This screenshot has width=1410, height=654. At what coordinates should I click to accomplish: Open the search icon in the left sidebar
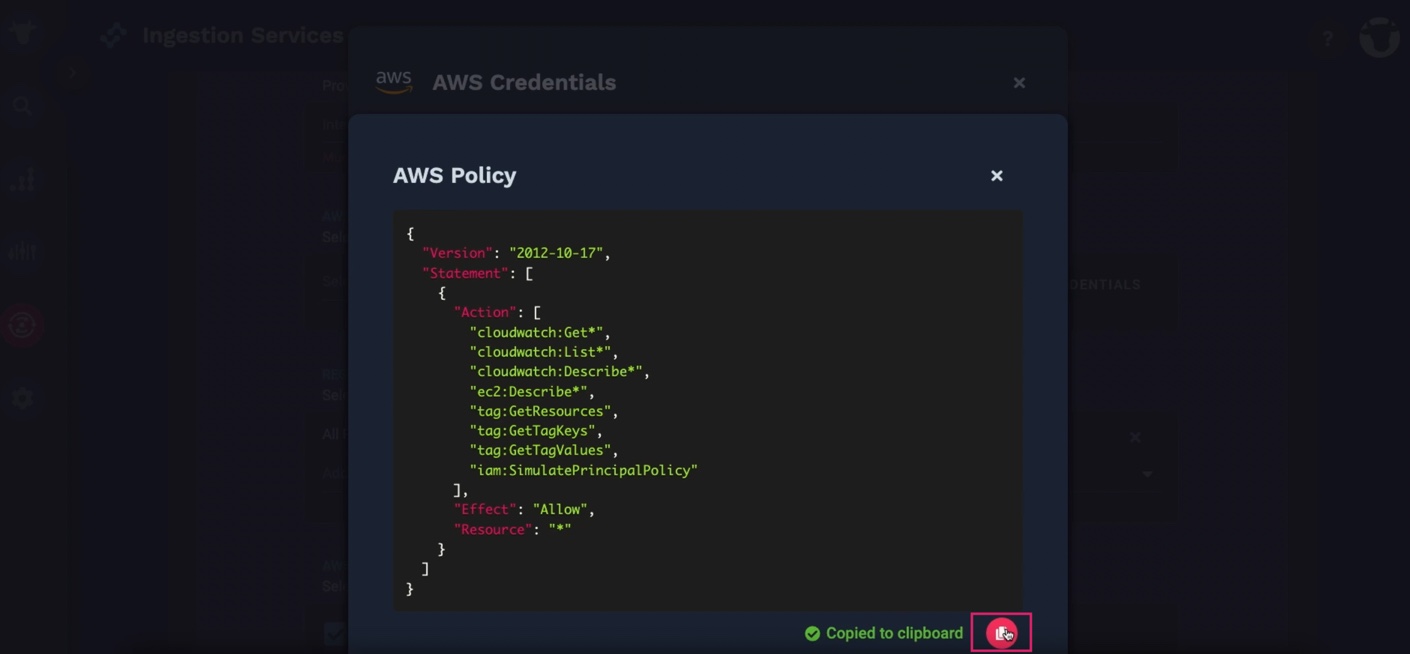pyautogui.click(x=22, y=105)
